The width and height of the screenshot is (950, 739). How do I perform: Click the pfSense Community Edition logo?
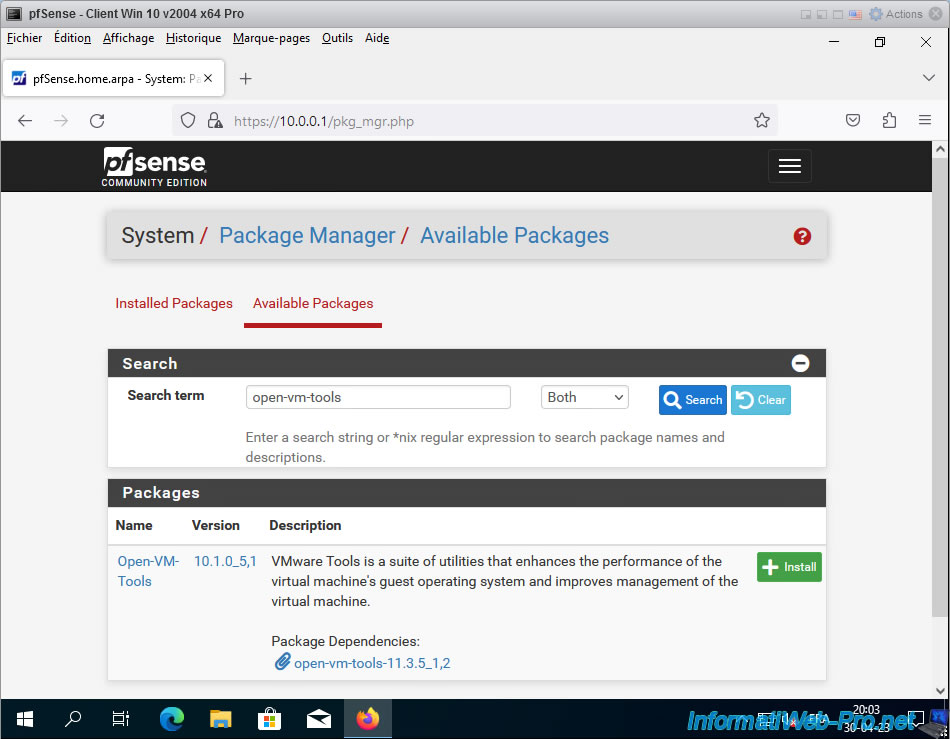pyautogui.click(x=154, y=167)
